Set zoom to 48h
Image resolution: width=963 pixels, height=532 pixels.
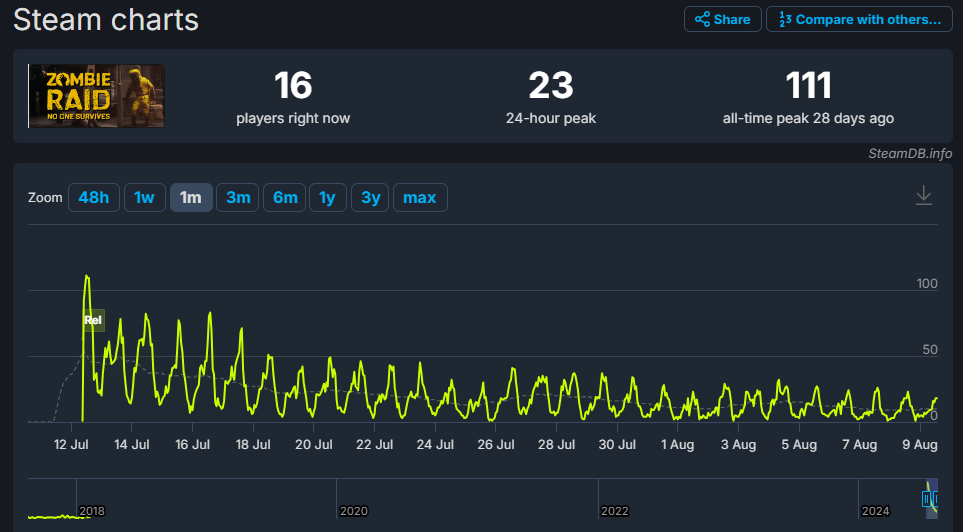pyautogui.click(x=94, y=197)
